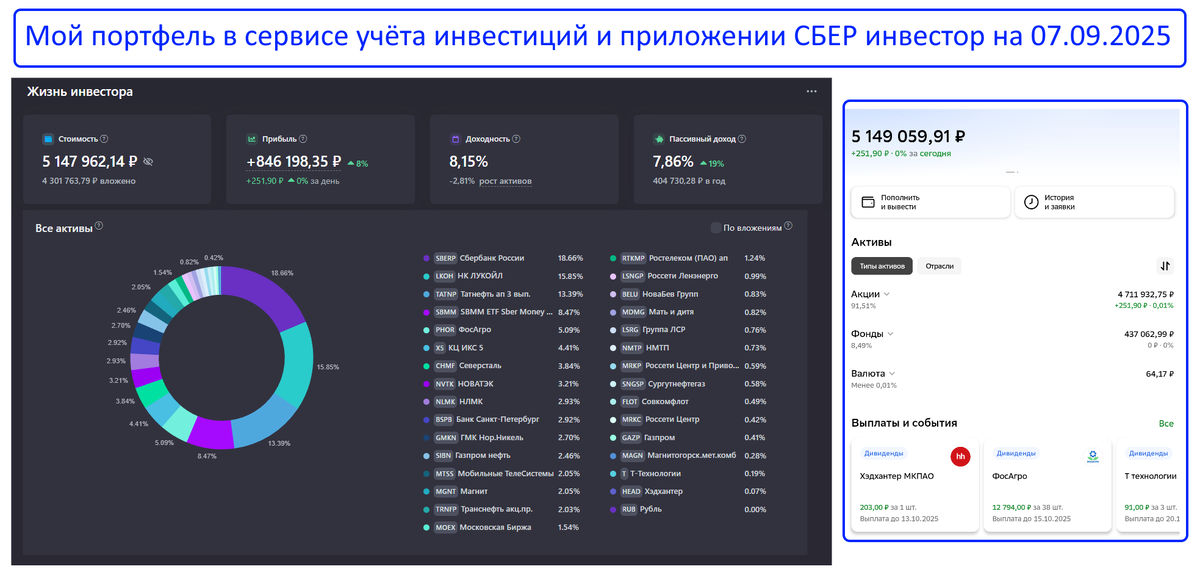The height and width of the screenshot is (580, 1200).
Task: Click the help icon next to Доходность
Action: pyautogui.click(x=517, y=139)
